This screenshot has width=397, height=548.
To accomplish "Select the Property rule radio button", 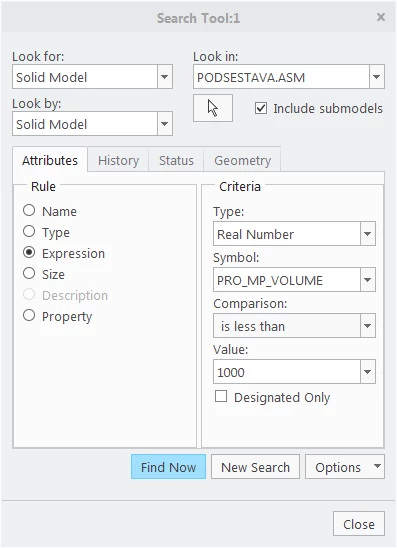I will [x=29, y=315].
